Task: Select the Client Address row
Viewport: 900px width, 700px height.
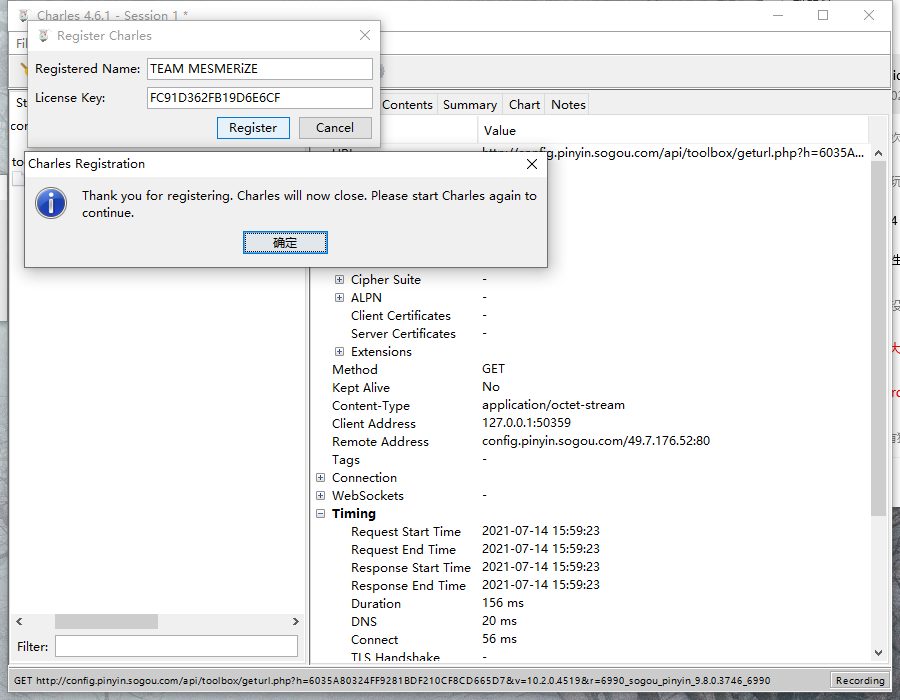Action: 591,423
